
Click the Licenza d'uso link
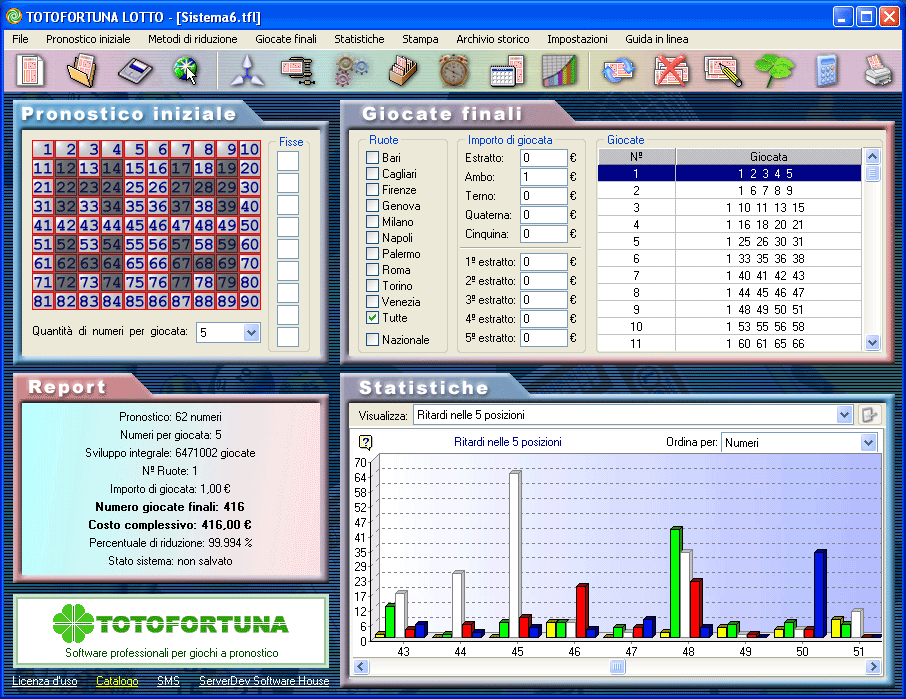(45, 681)
